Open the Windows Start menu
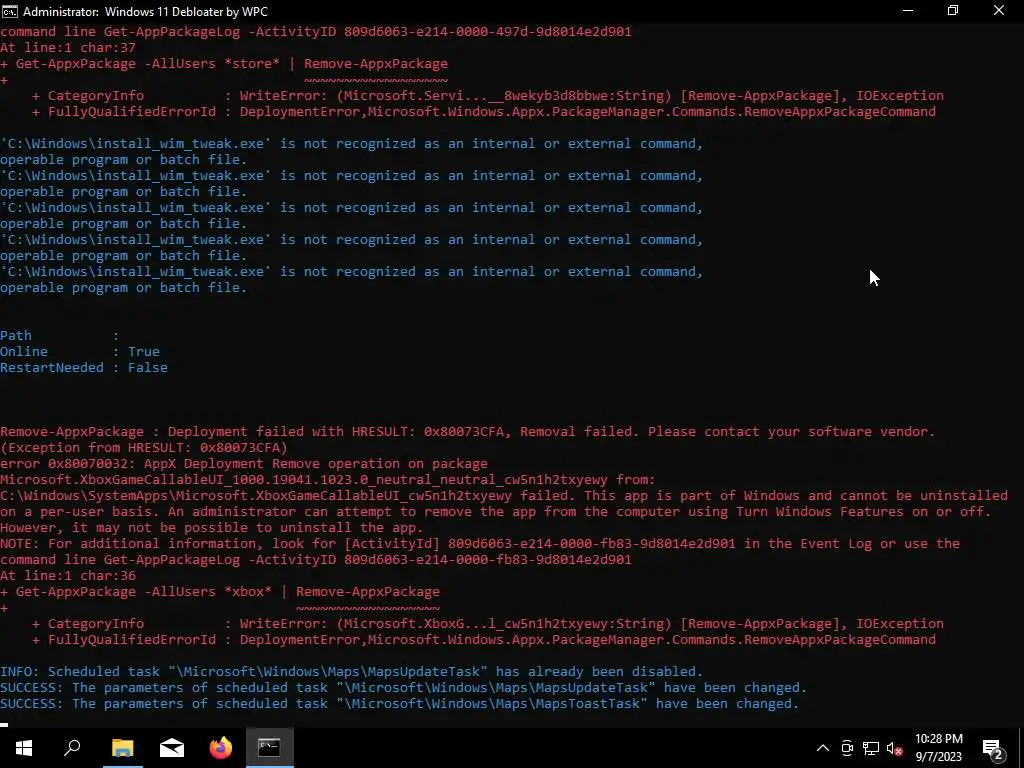The image size is (1024, 768). click(24, 748)
